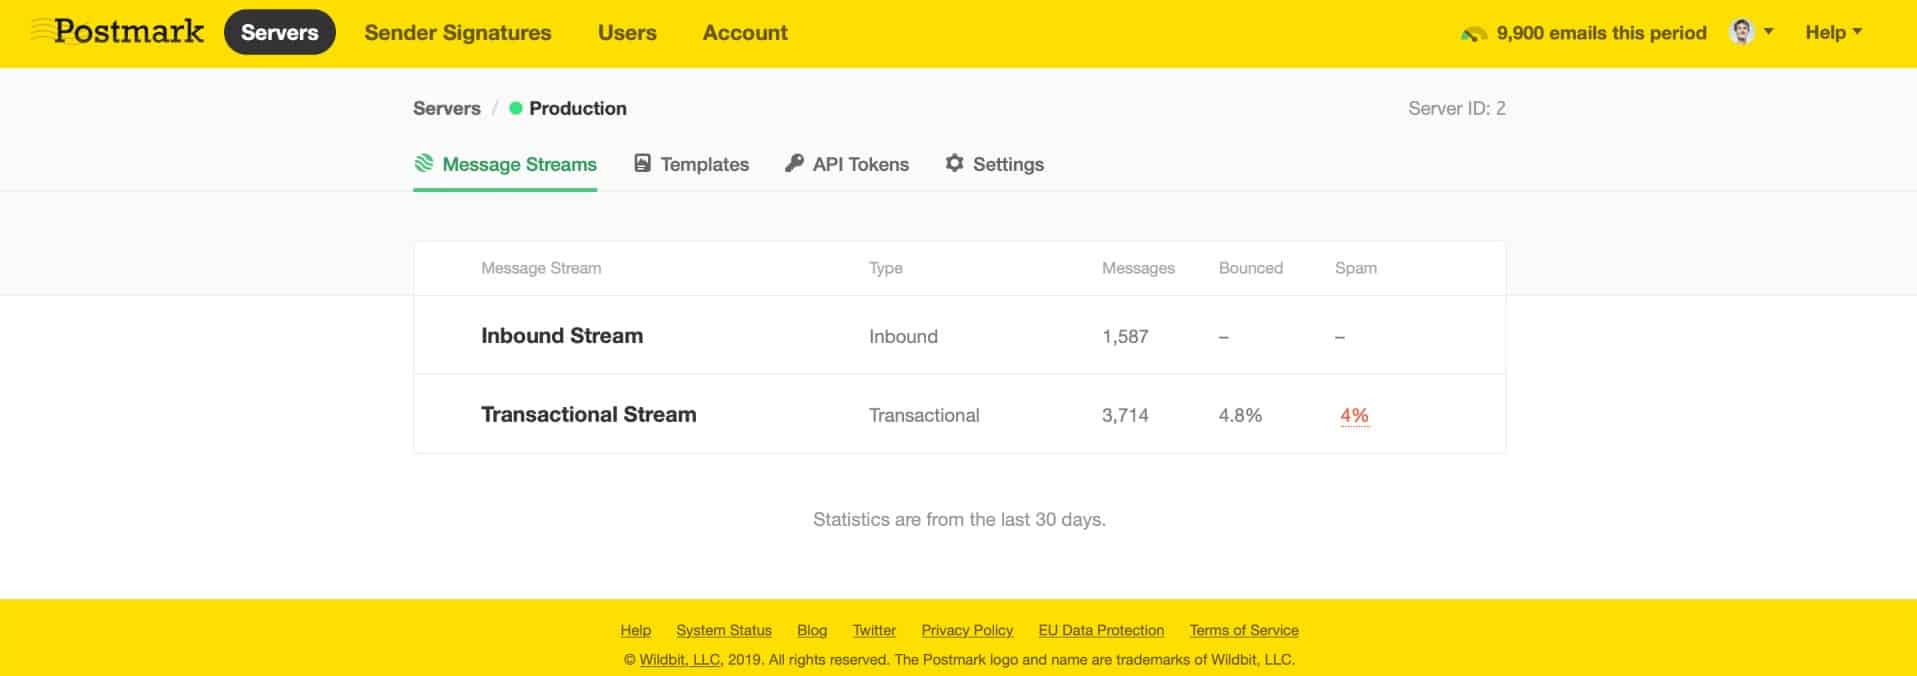Open the Users section
Screen dimensions: 1917x676
point(627,32)
